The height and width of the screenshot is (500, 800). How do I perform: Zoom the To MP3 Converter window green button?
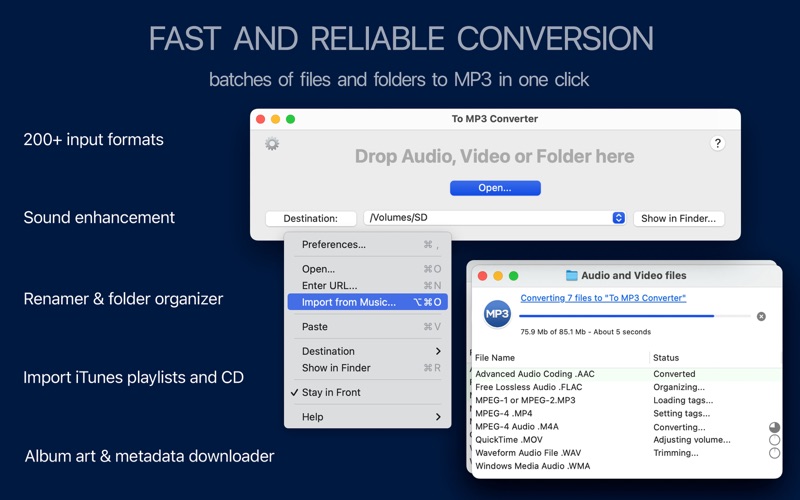[x=290, y=119]
